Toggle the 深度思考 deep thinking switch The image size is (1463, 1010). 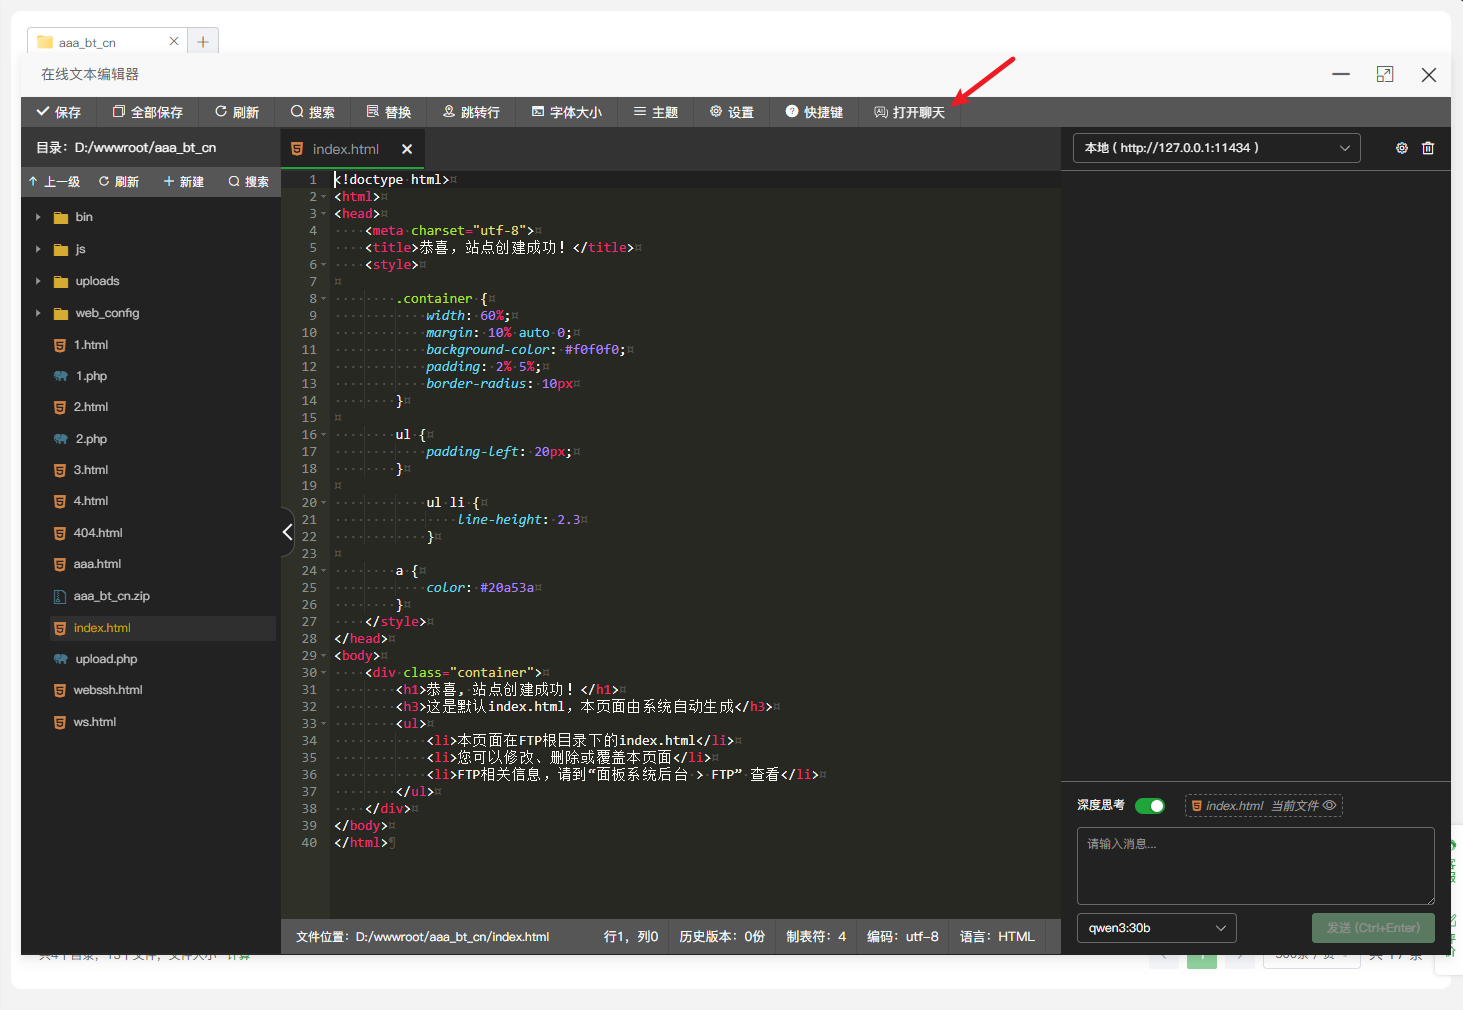1150,806
